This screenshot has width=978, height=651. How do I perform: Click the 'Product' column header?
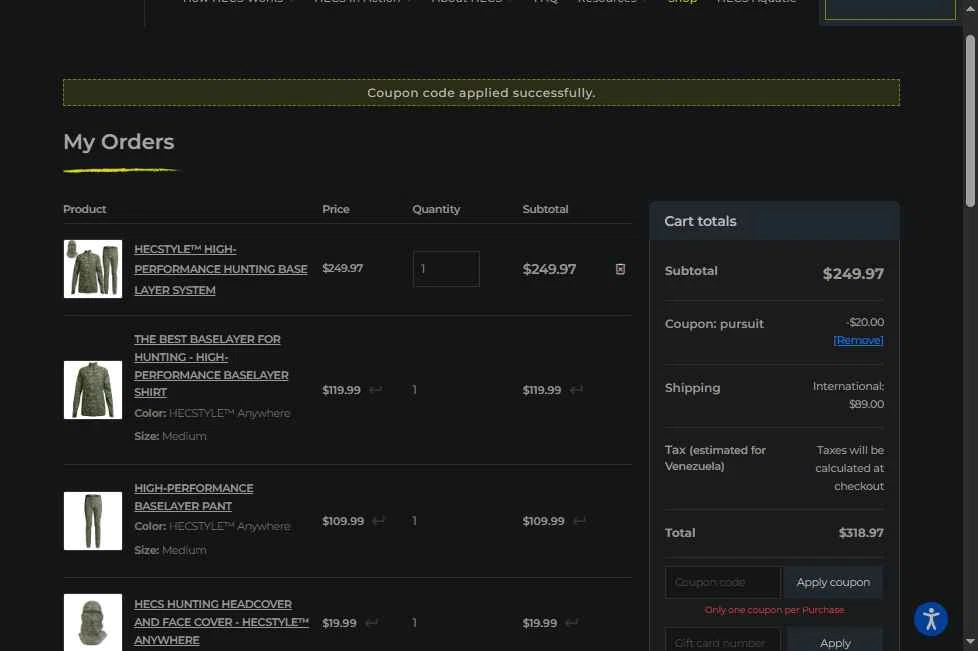pos(84,209)
